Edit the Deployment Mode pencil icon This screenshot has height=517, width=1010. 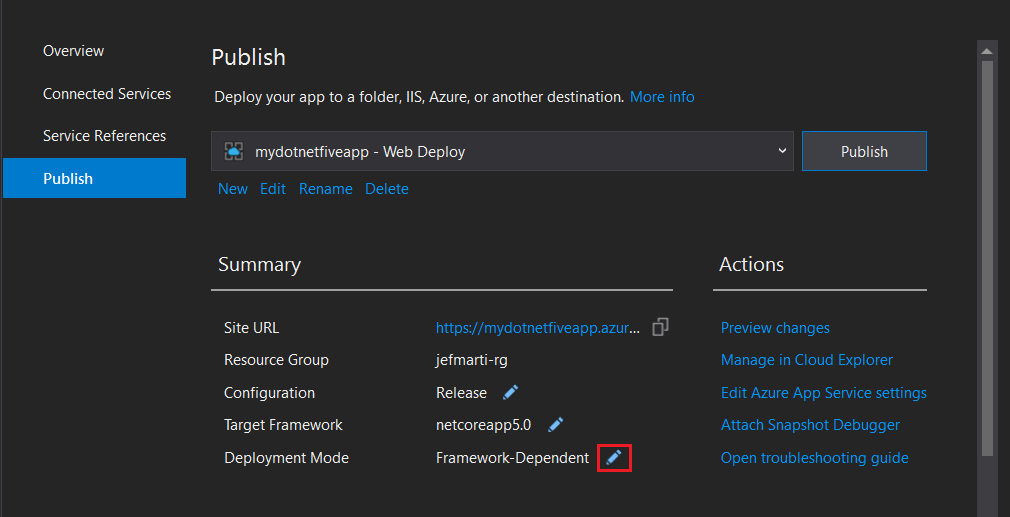point(614,458)
